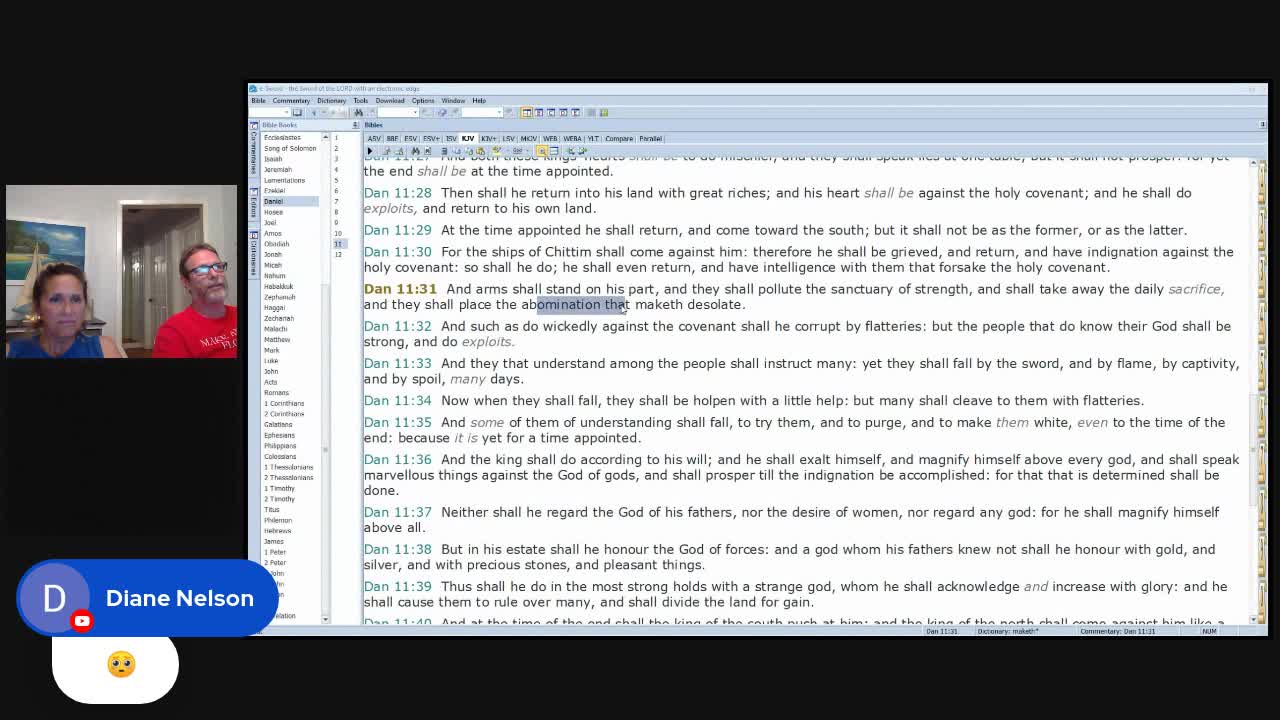Viewport: 1280px width, 720px height.
Task: Open the Bible menu
Action: pyautogui.click(x=259, y=100)
